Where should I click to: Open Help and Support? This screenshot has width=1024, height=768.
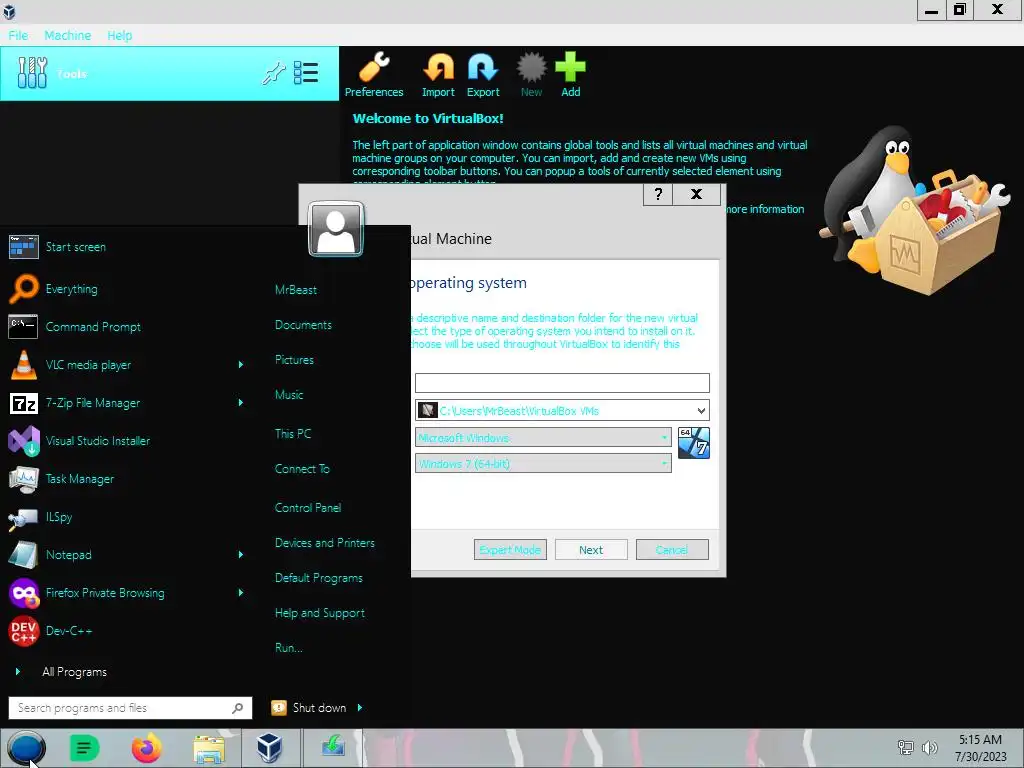click(319, 613)
